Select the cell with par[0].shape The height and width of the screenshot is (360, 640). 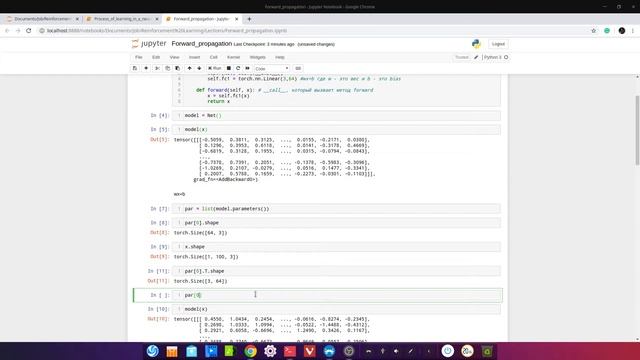[x=337, y=222]
